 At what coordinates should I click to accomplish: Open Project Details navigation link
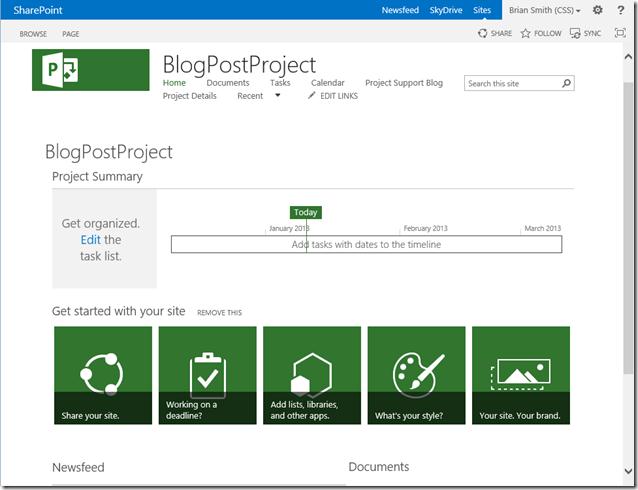pos(190,96)
